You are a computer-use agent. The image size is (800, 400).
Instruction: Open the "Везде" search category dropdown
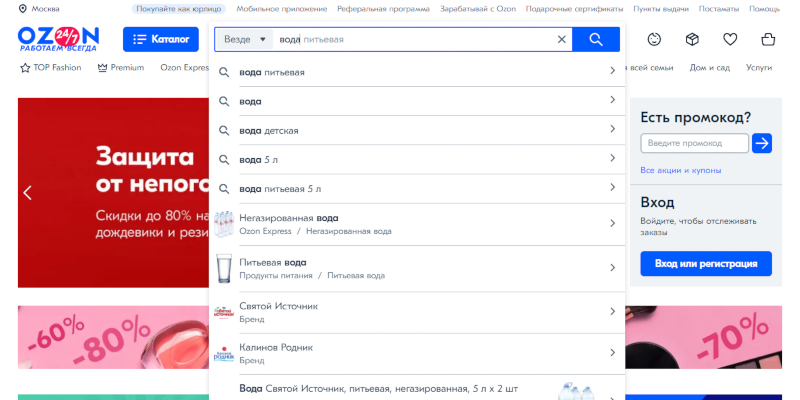(x=246, y=40)
